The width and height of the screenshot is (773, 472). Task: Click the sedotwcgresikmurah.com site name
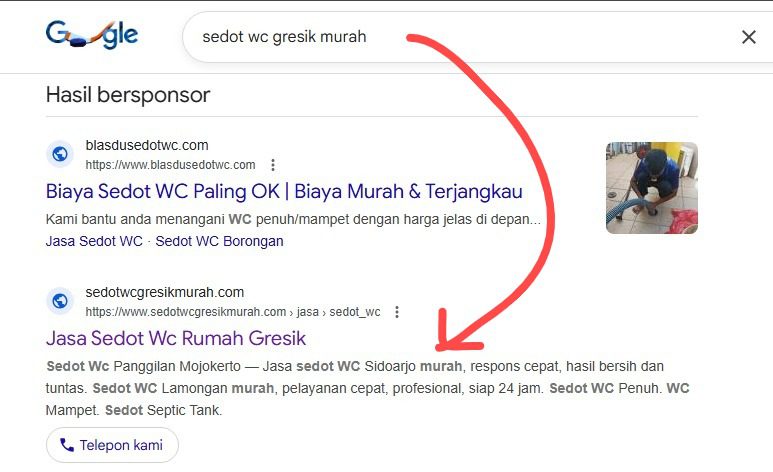(x=165, y=292)
